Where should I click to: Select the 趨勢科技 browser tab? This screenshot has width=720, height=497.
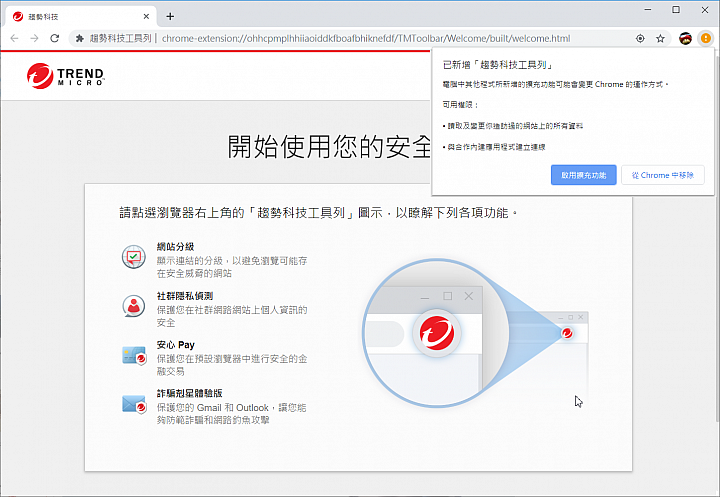point(81,17)
